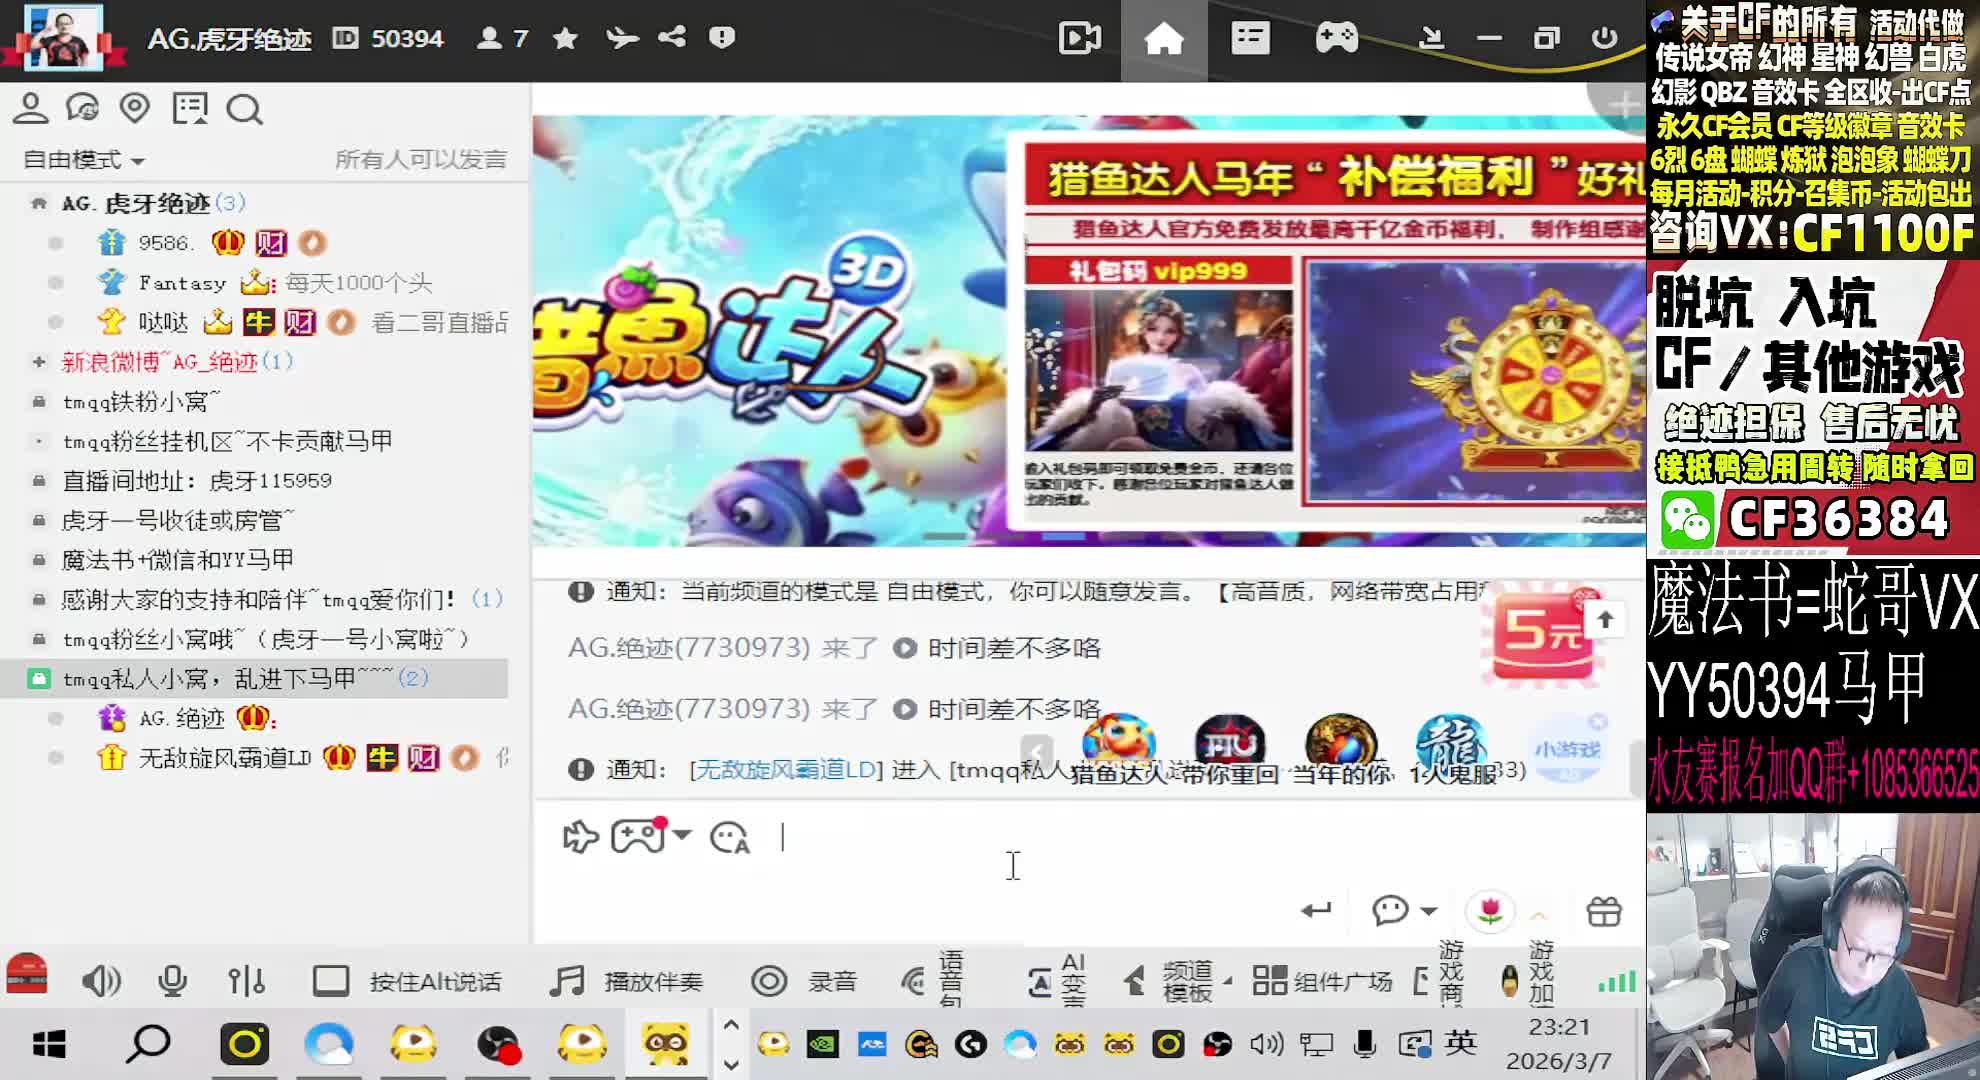Click the gamepad icon in top bar
Image resolution: width=1980 pixels, height=1080 pixels.
1336,38
